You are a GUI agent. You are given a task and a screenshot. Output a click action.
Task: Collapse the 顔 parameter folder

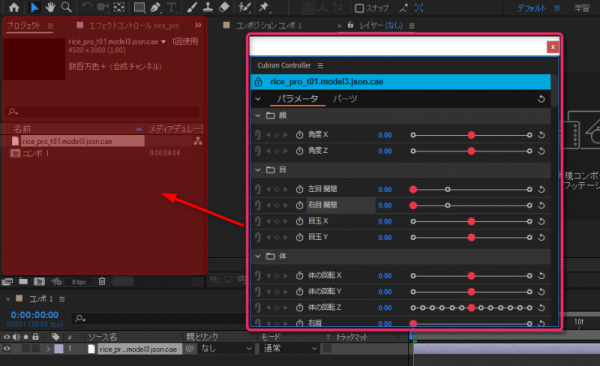point(258,115)
